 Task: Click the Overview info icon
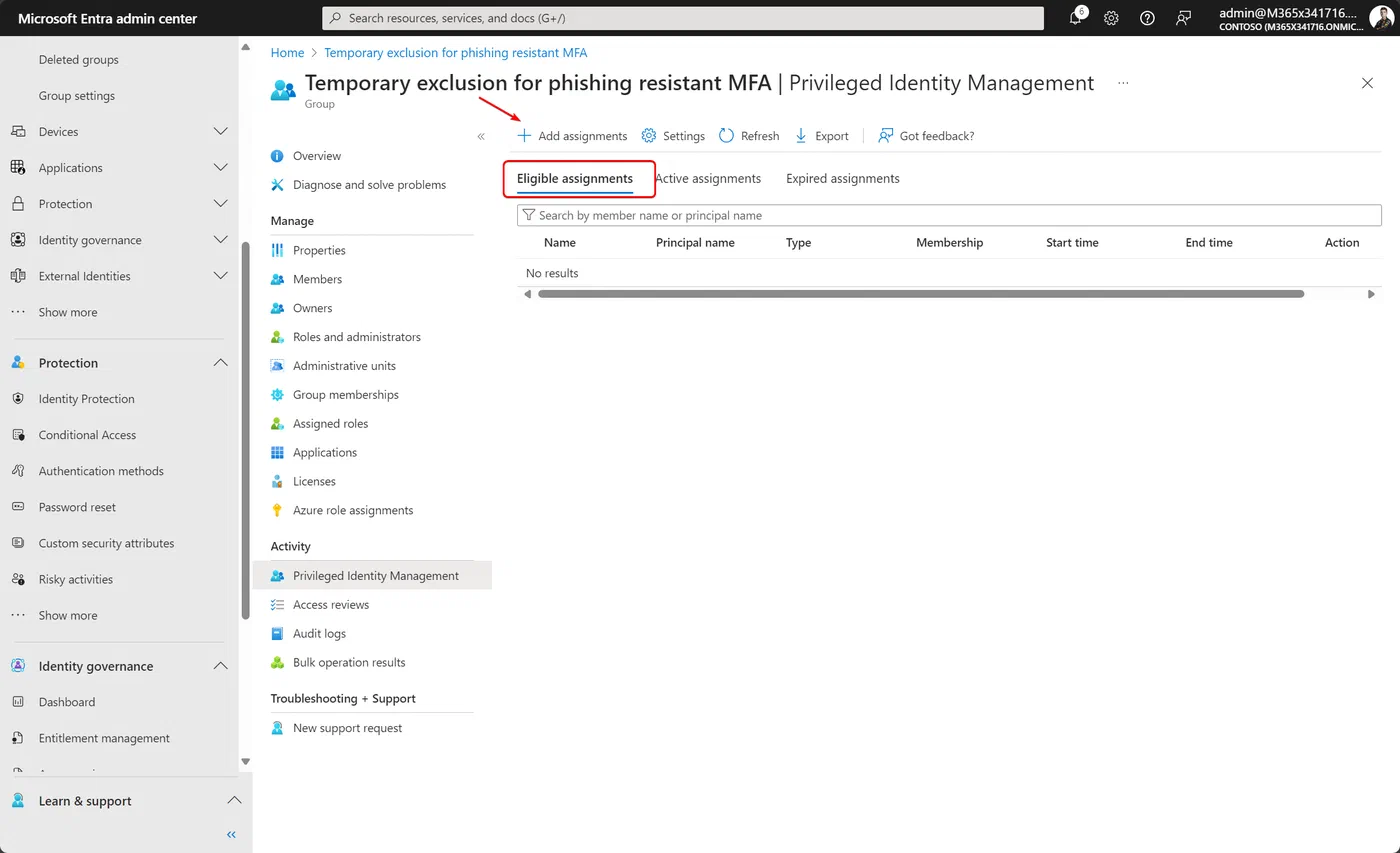click(278, 156)
